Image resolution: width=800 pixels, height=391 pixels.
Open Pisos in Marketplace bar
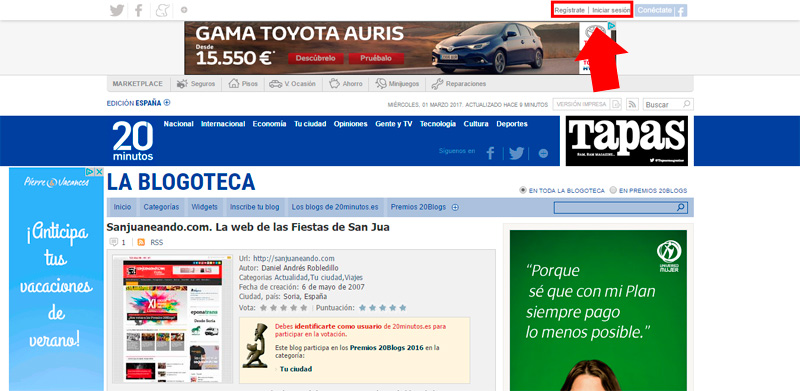click(243, 84)
